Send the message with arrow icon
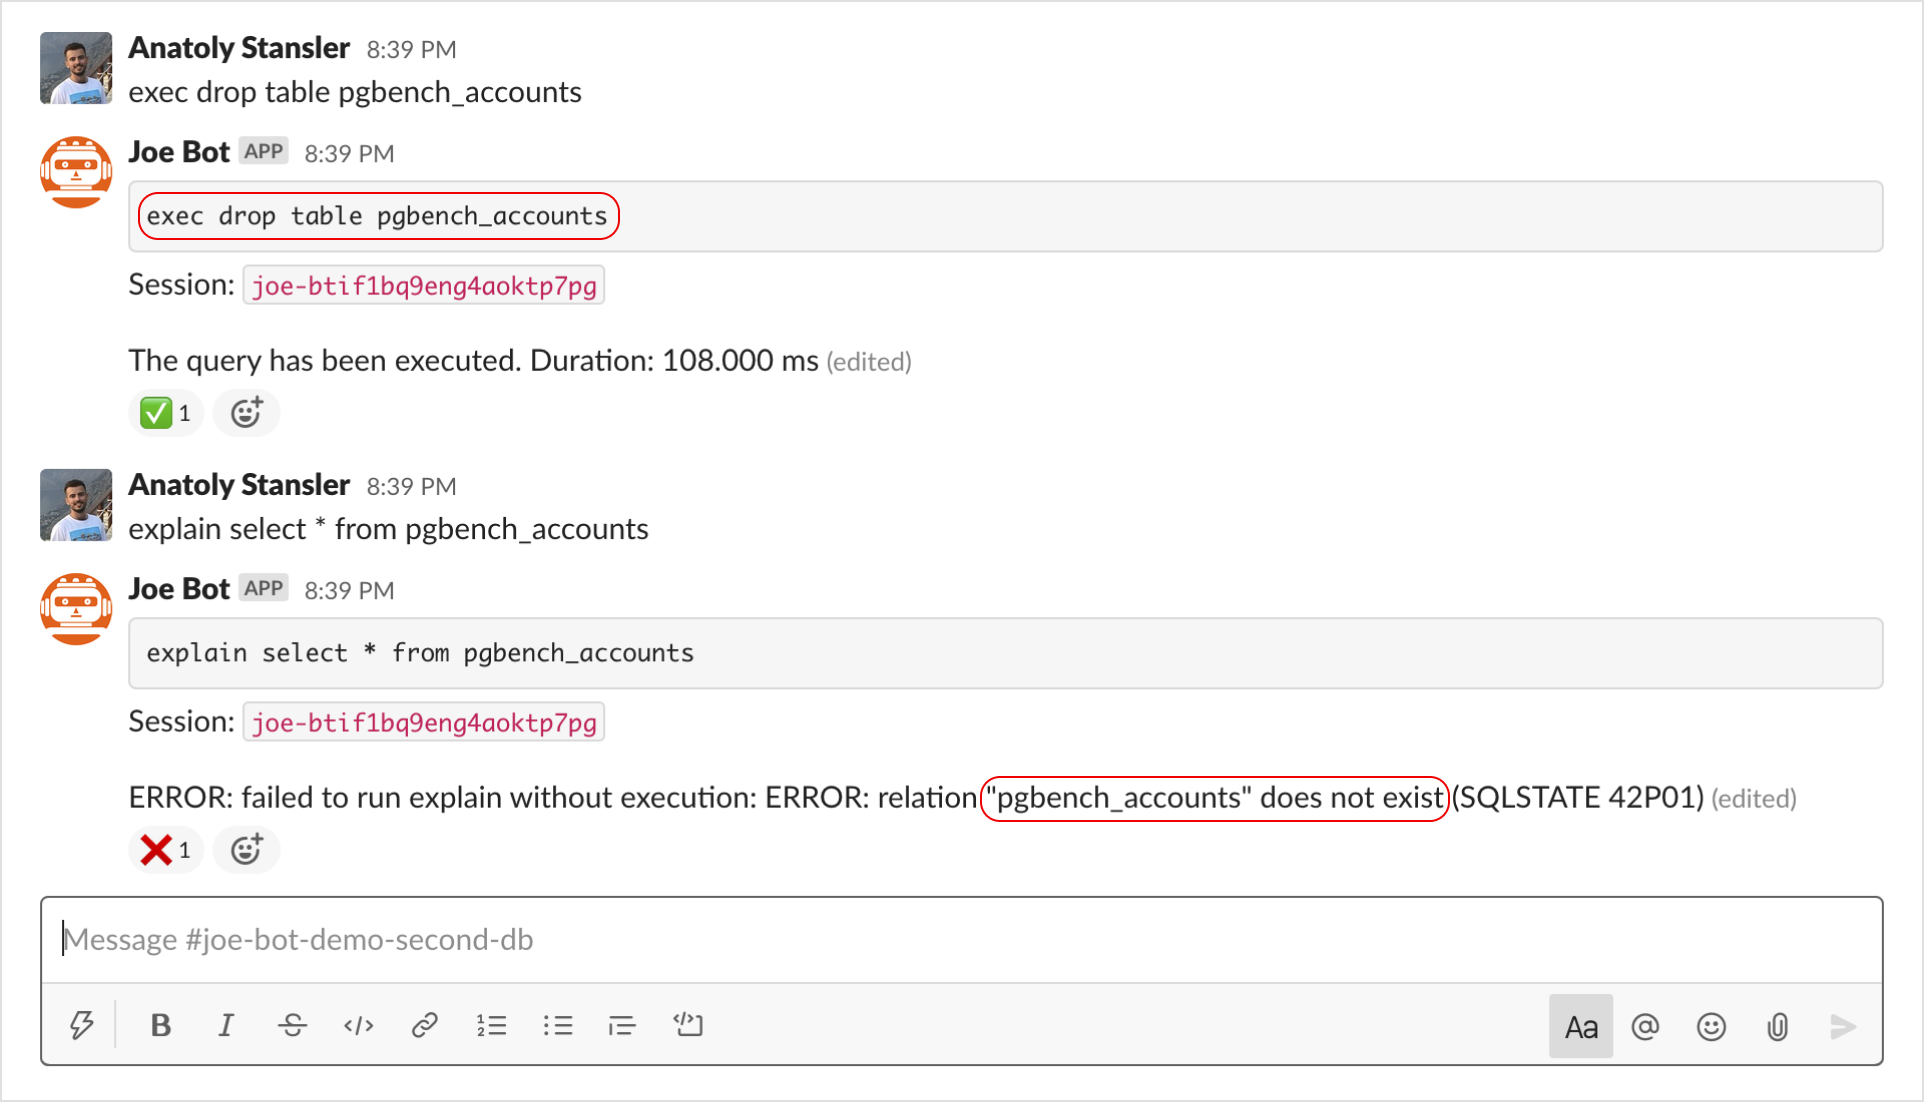 point(1842,1026)
